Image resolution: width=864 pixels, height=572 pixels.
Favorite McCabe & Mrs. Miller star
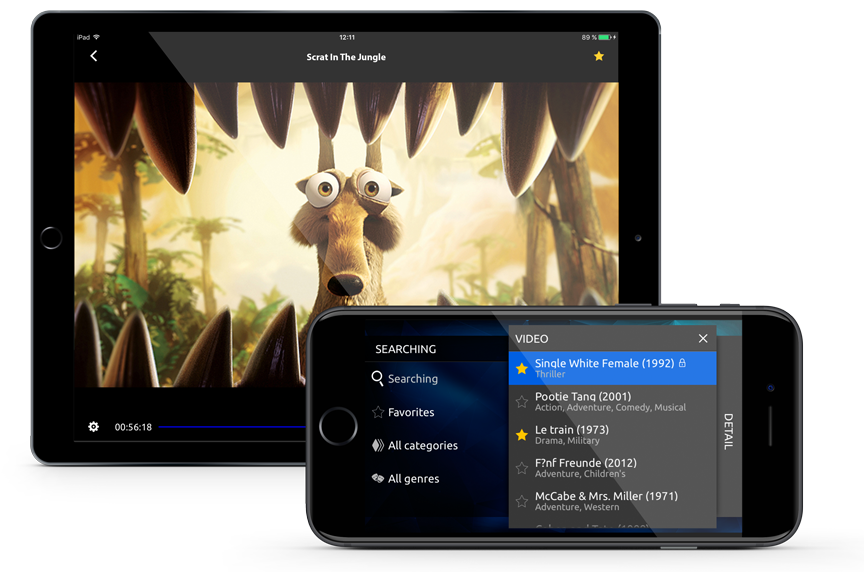tap(522, 501)
